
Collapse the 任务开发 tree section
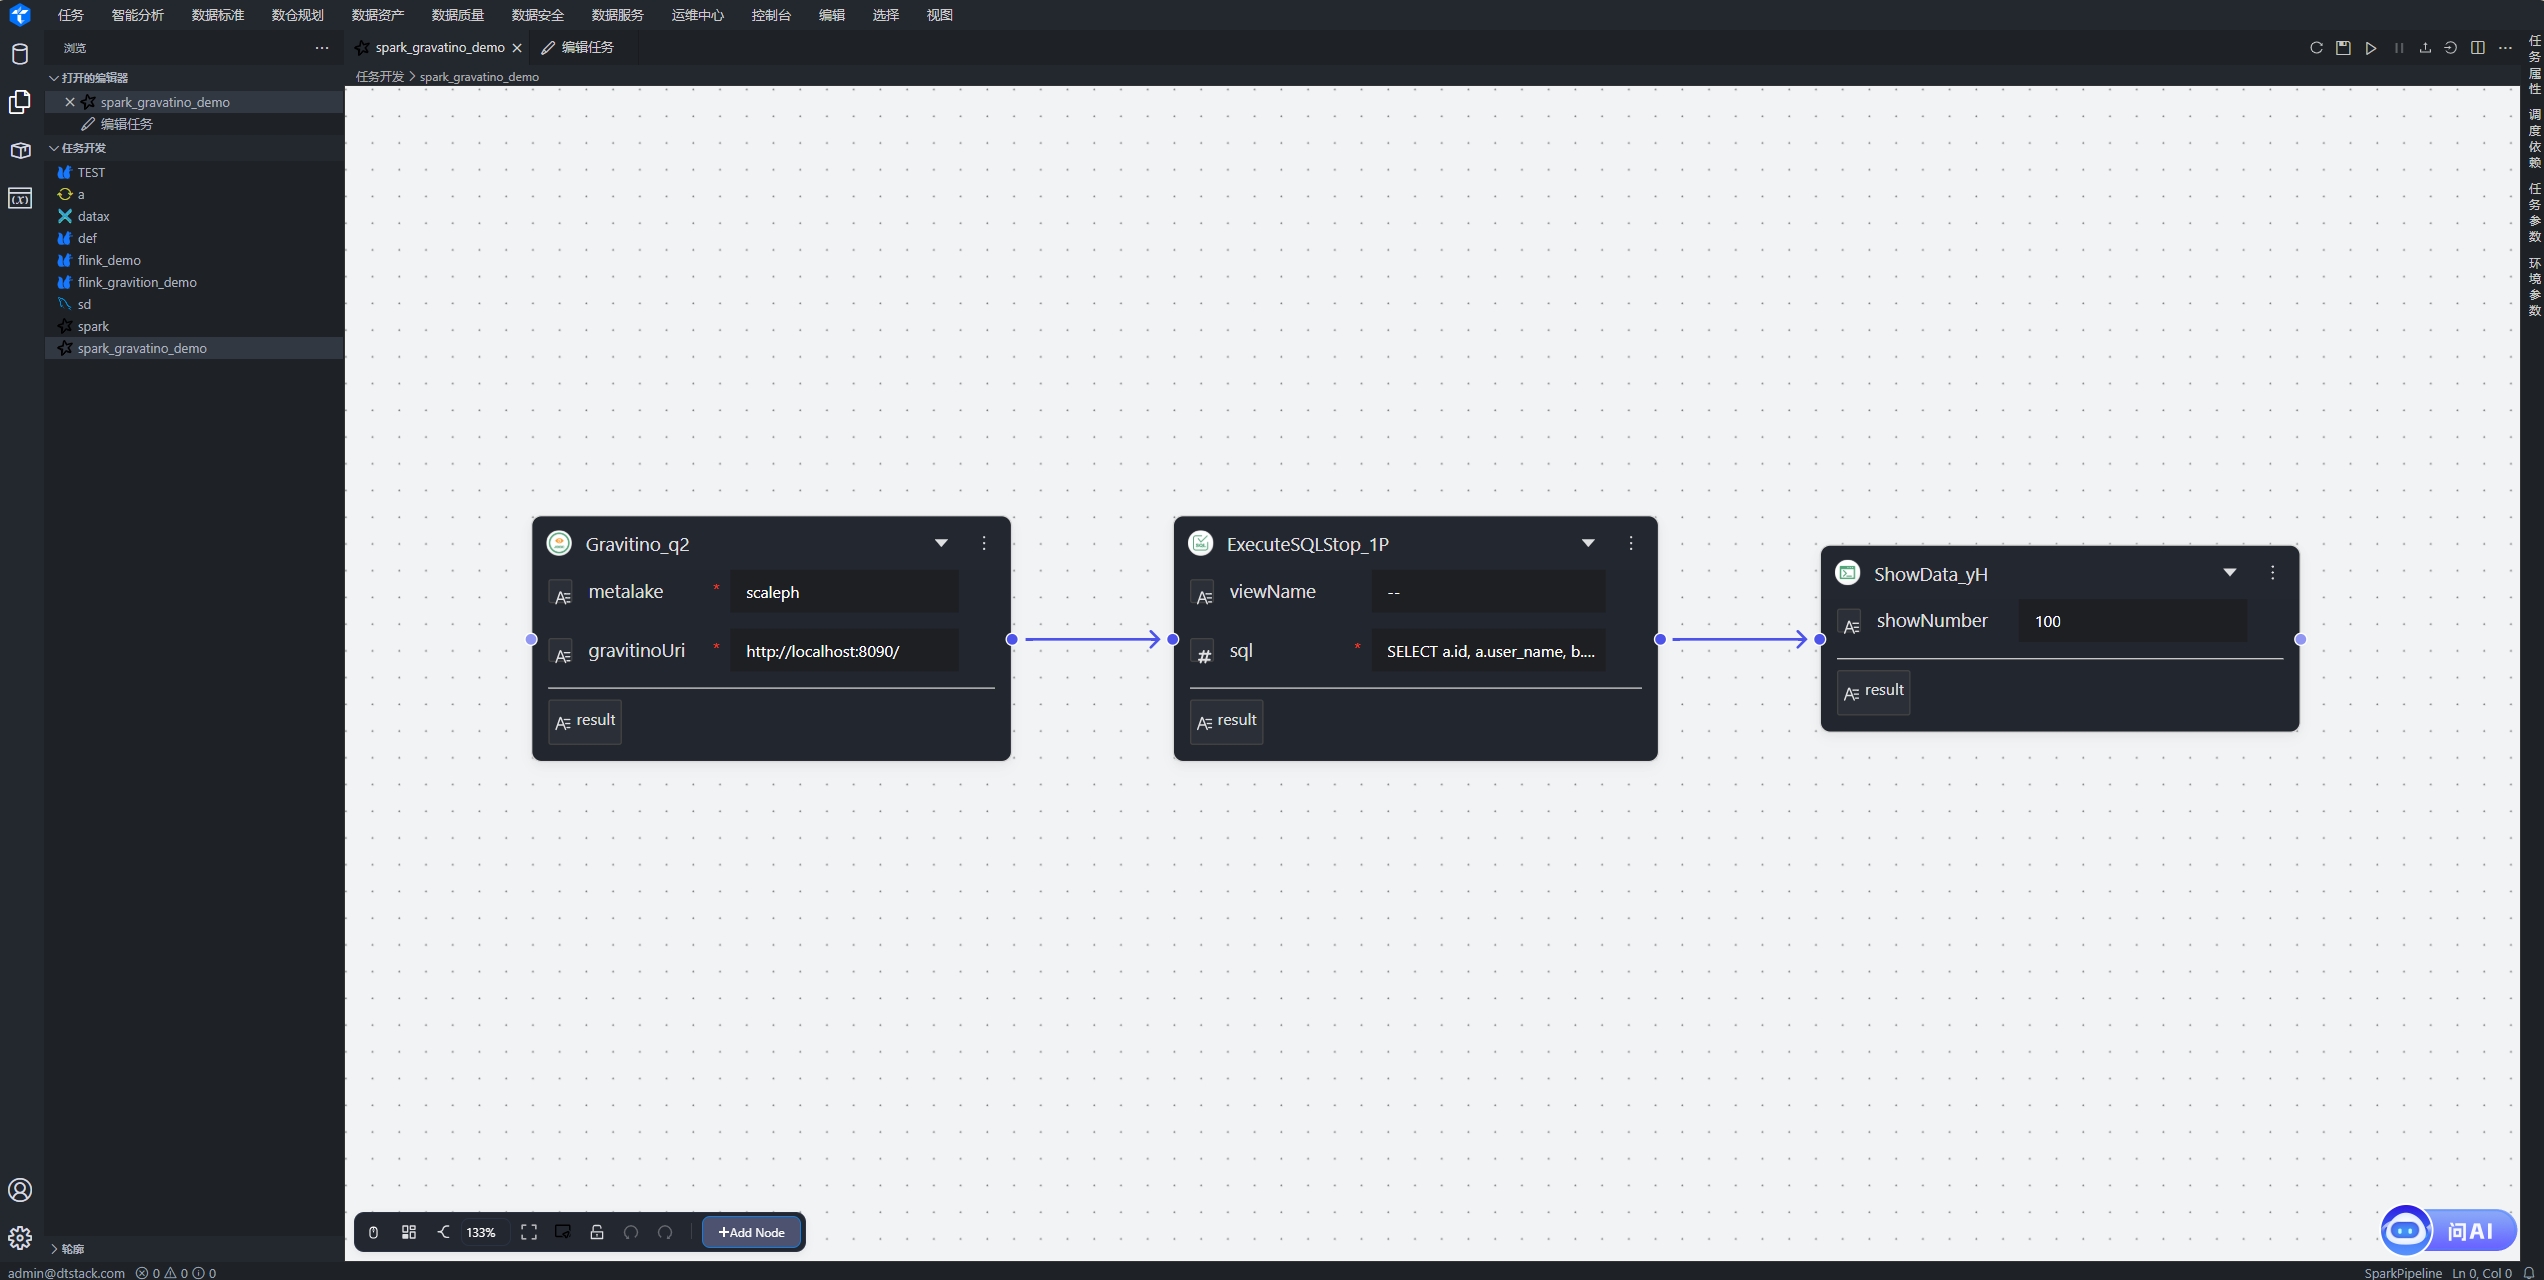54,148
